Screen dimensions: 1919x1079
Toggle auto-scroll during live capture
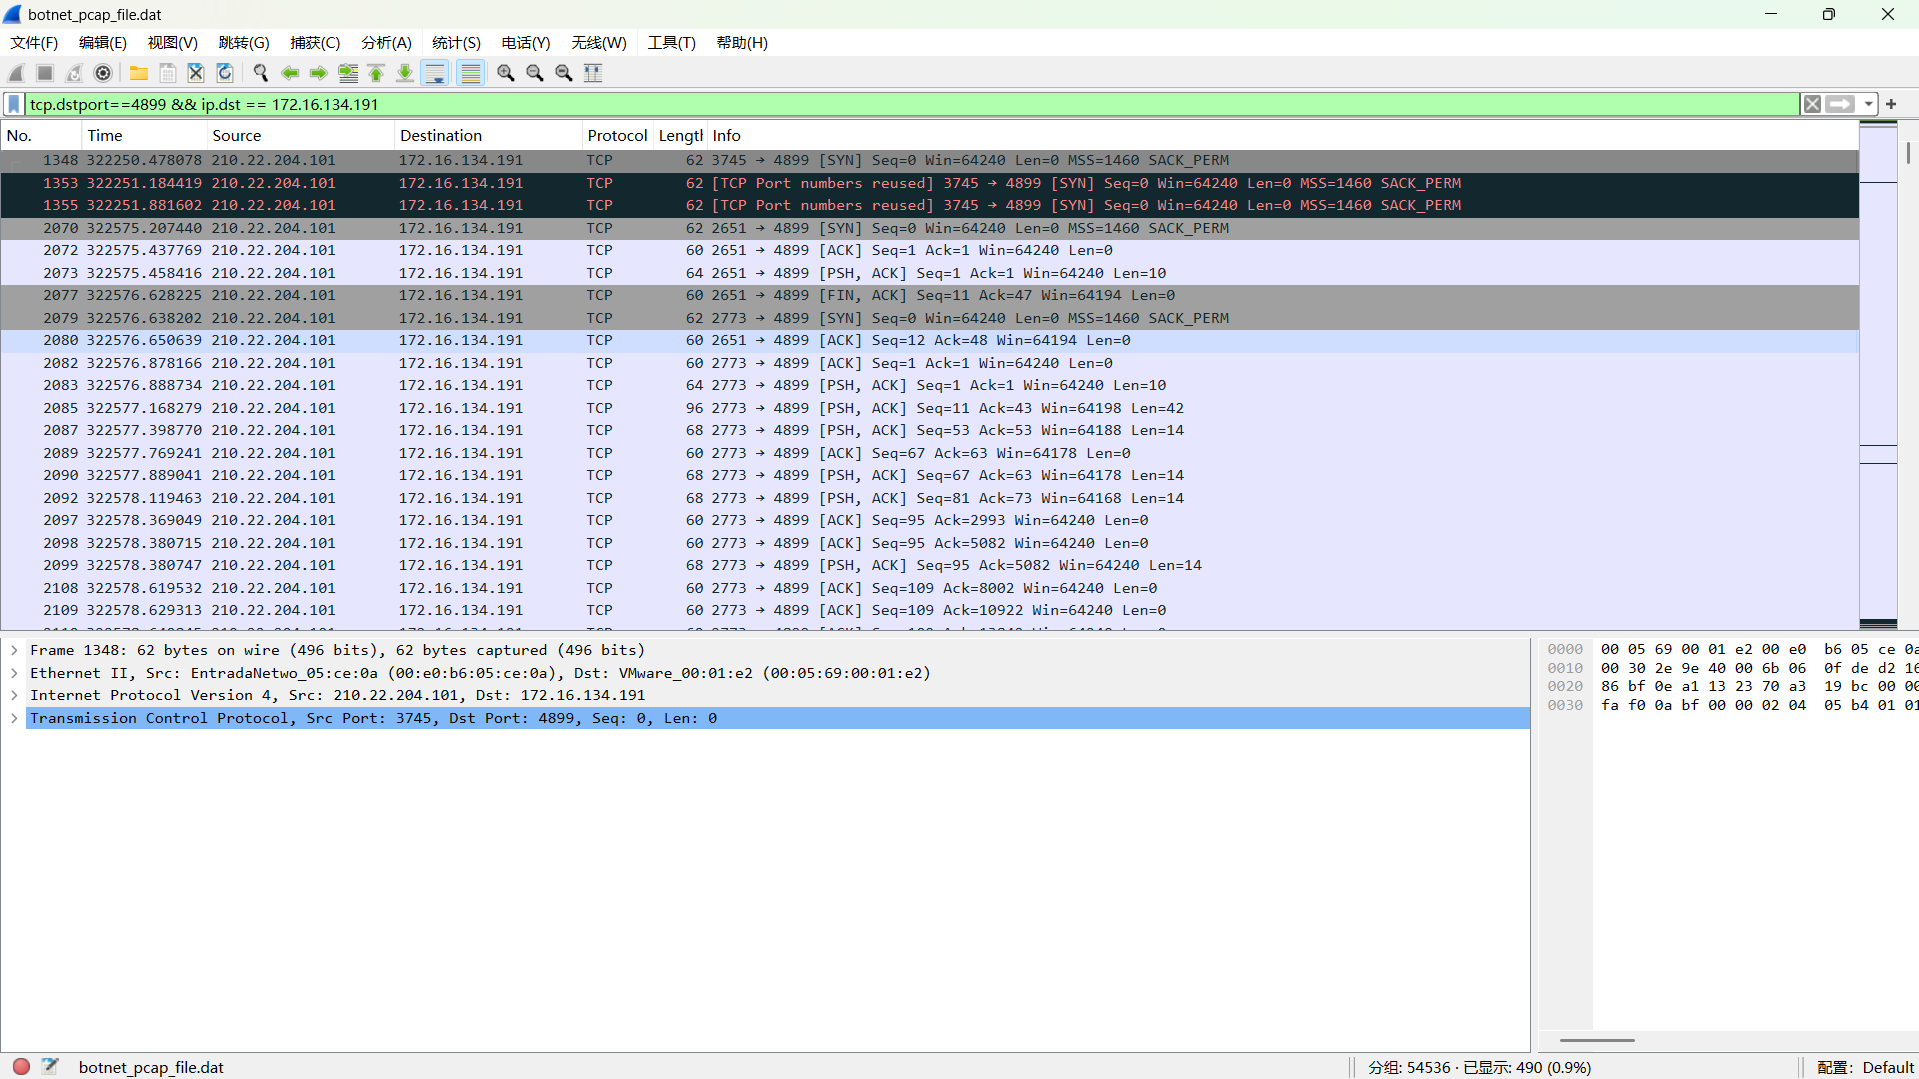pyautogui.click(x=435, y=73)
